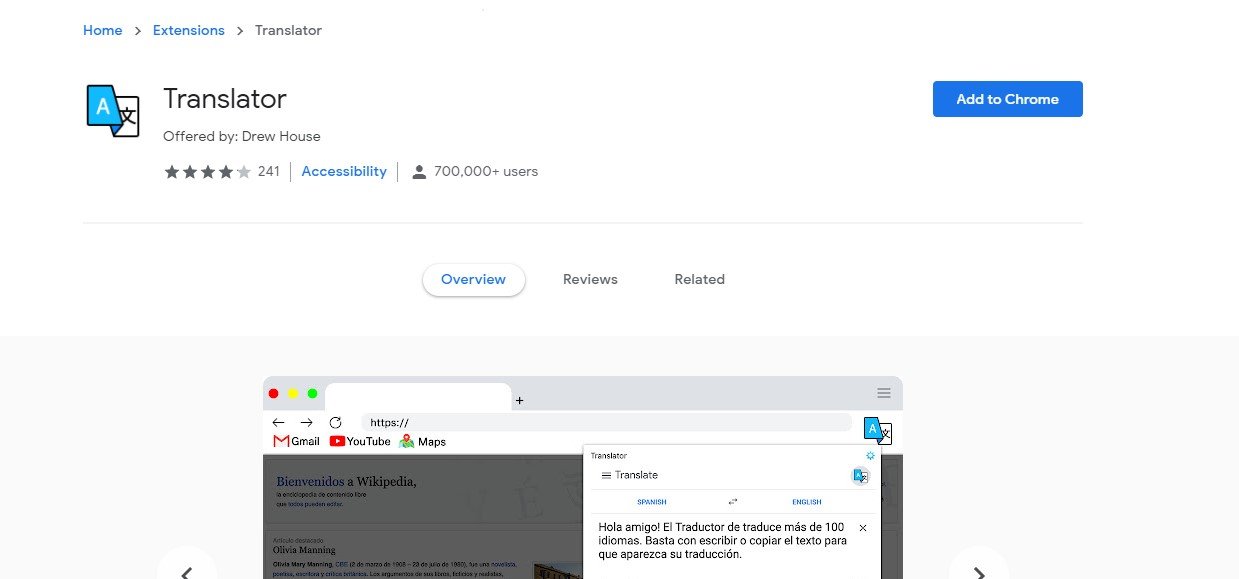Click the 'Hola amigo!' translation text box

[723, 540]
